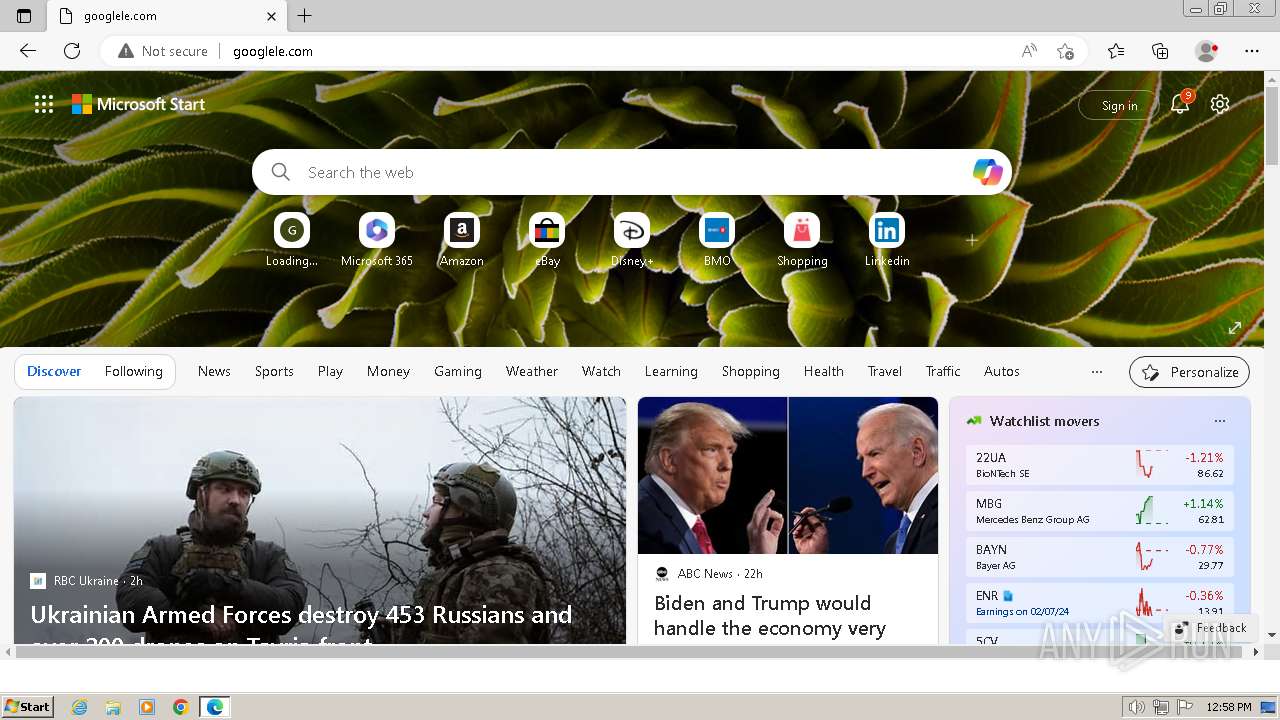Switch to the Discover feed

pos(54,371)
